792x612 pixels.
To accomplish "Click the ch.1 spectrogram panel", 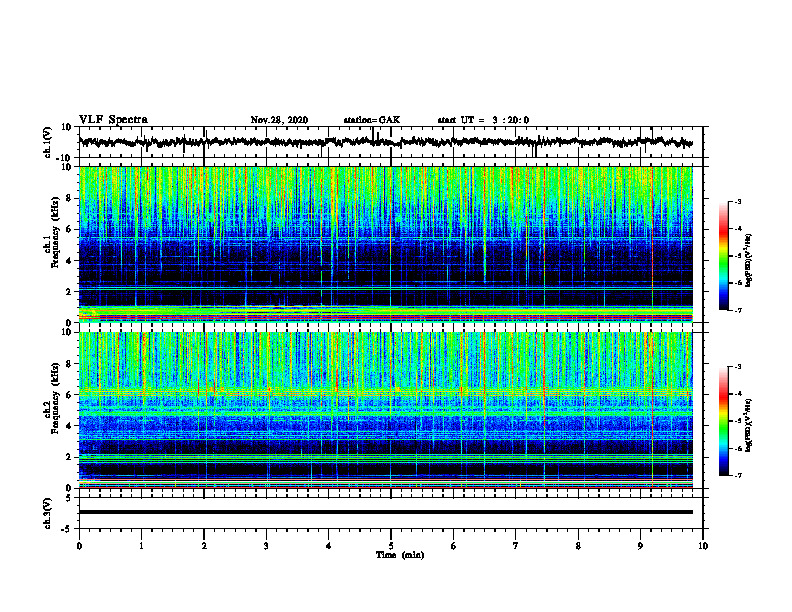I will click(x=386, y=244).
